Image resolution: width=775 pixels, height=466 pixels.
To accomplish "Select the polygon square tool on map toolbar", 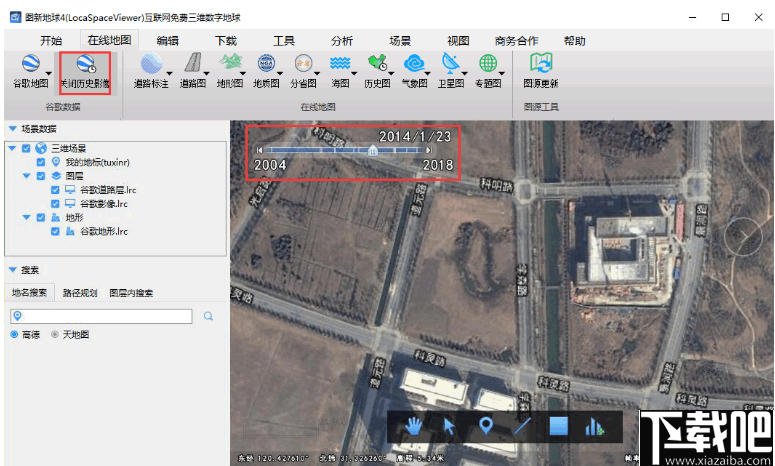I will point(559,426).
